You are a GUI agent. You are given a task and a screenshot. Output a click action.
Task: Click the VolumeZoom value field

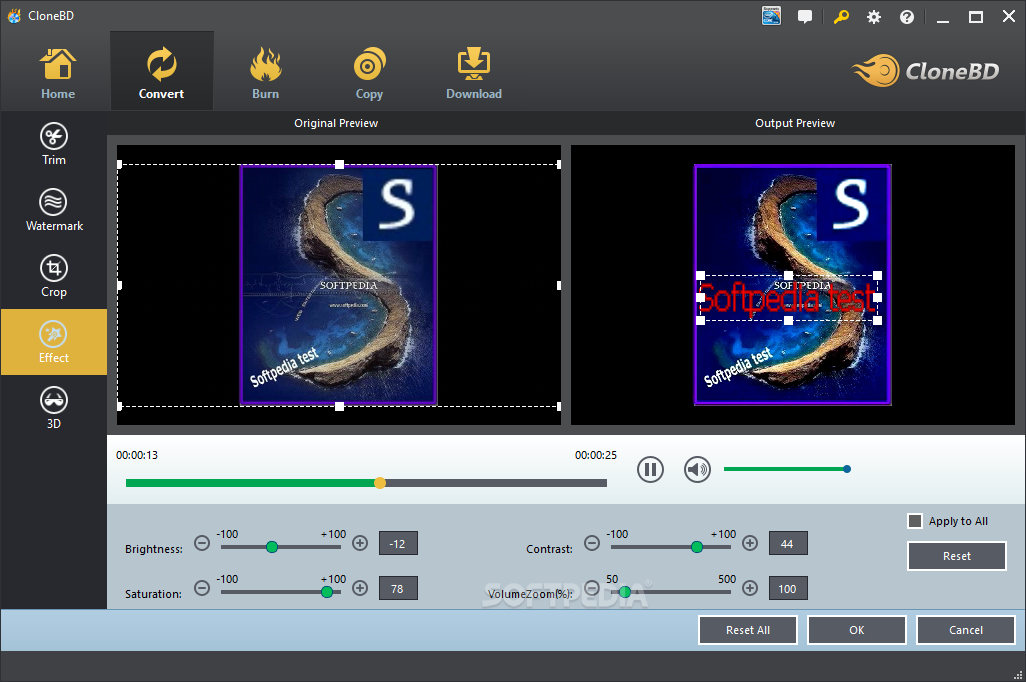[788, 588]
